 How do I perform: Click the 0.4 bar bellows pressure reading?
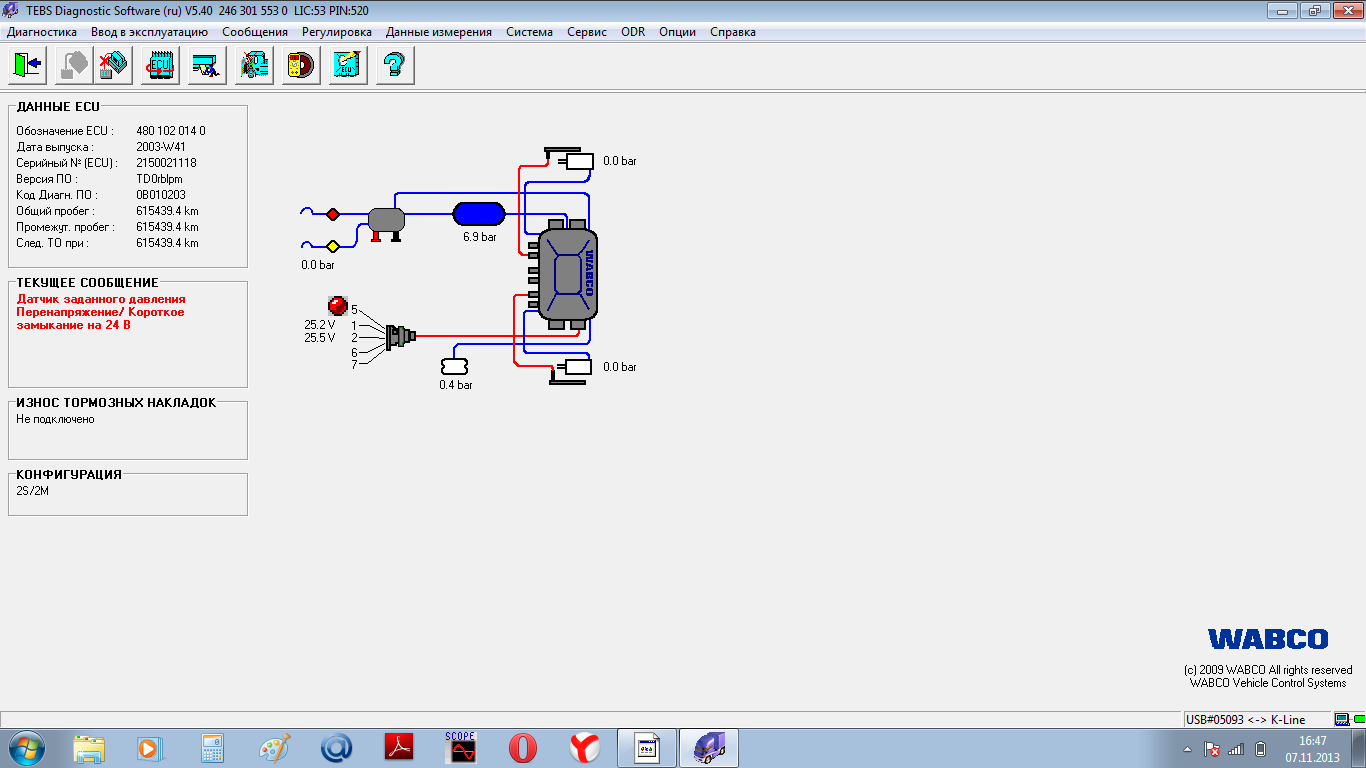456,385
